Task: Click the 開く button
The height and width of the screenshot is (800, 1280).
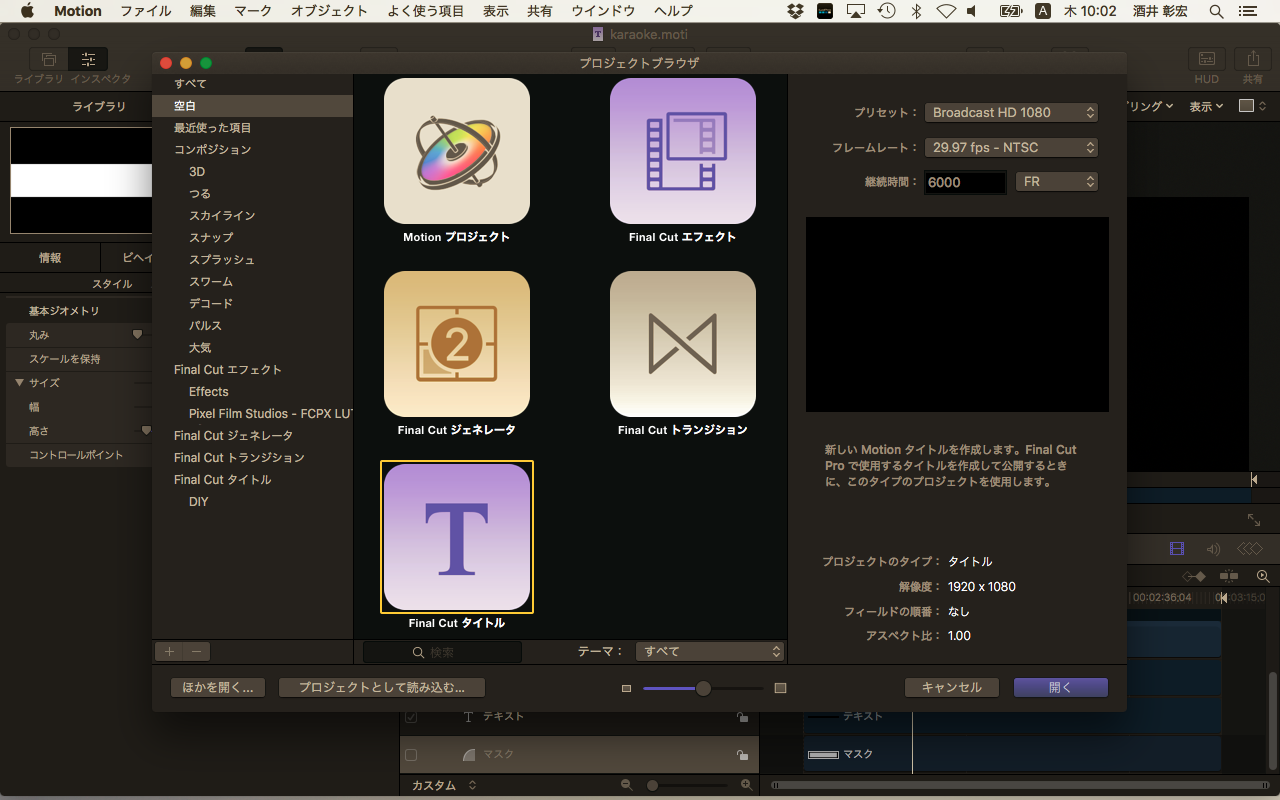Action: pos(1060,687)
